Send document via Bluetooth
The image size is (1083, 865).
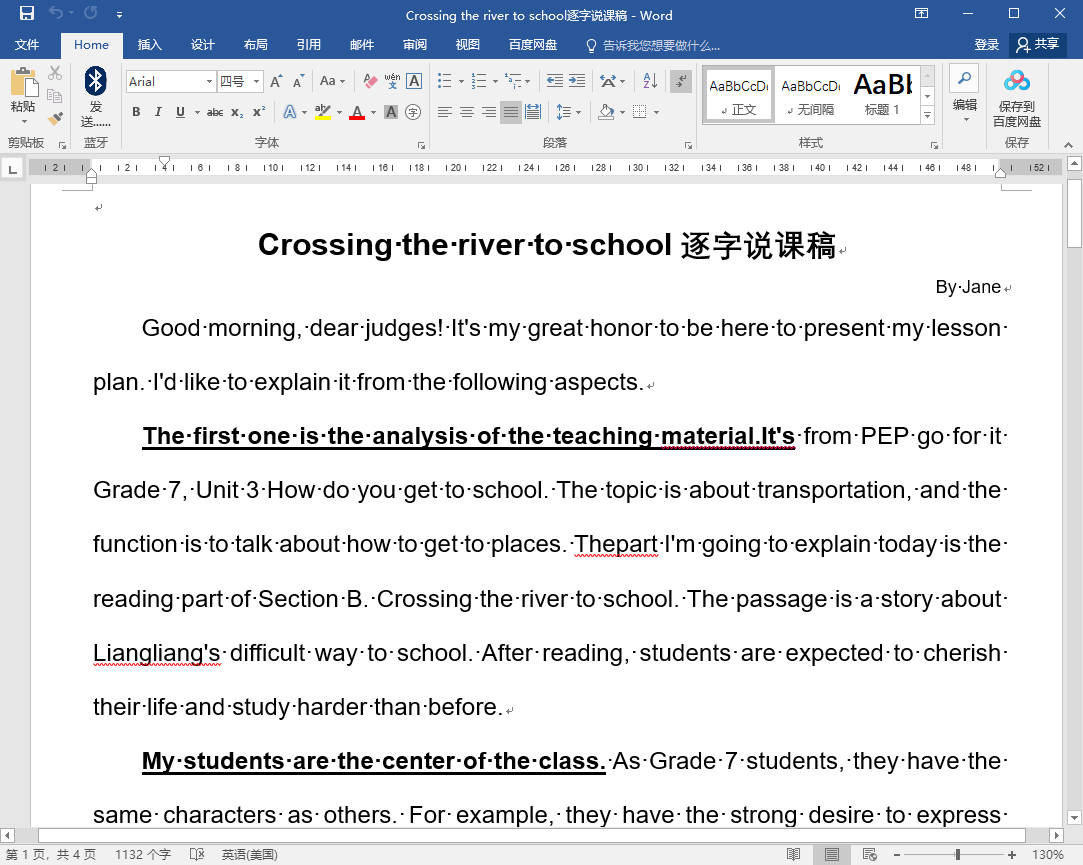(95, 96)
